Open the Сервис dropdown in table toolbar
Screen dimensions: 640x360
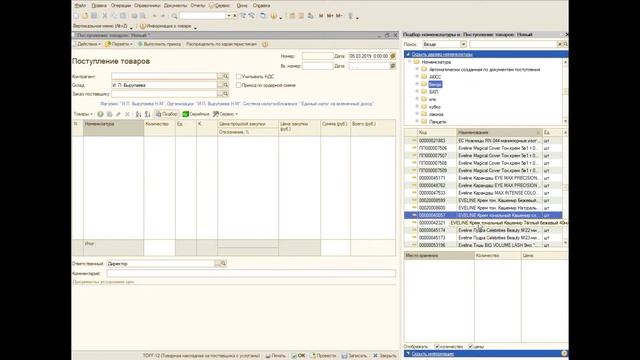click(x=225, y=114)
